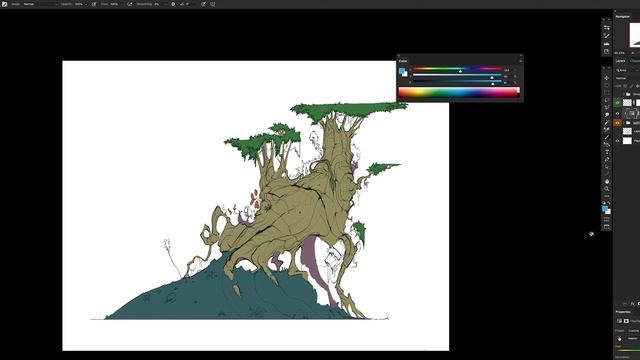Image resolution: width=640 pixels, height=360 pixels.
Task: Open top collapsed panel icon with sliders
Action: point(607,28)
